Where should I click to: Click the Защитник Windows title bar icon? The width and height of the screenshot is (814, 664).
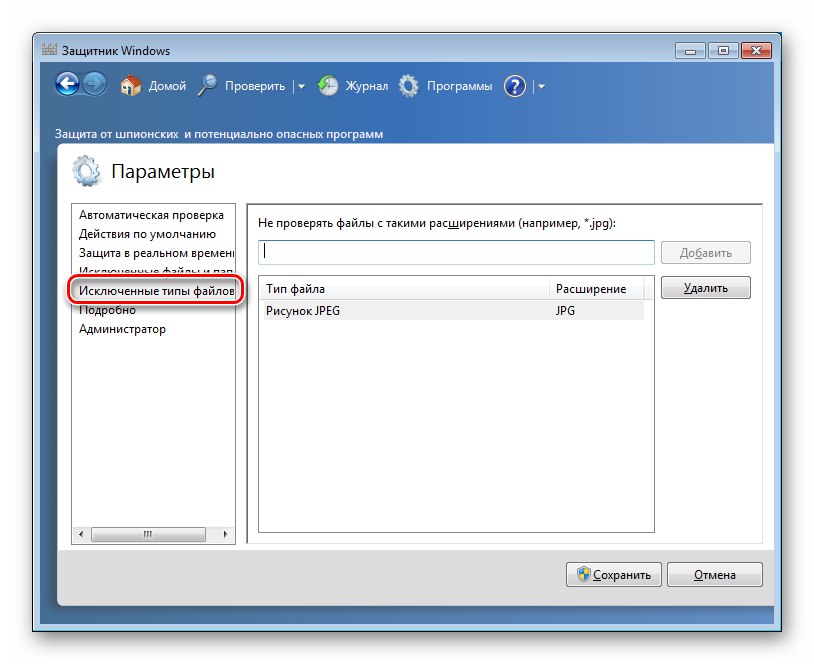pos(49,50)
